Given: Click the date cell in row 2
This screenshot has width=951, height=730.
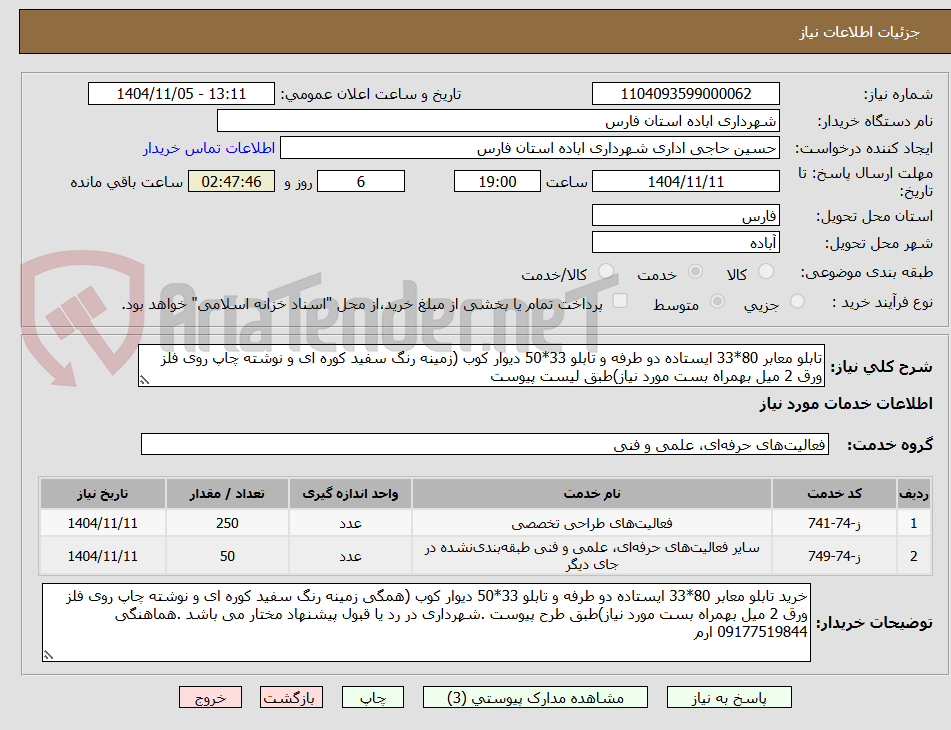Looking at the screenshot, I should tap(102, 555).
